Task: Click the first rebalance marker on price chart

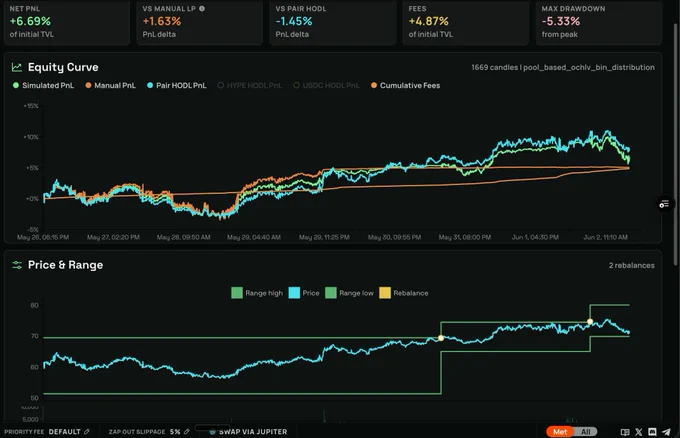Action: pos(441,338)
